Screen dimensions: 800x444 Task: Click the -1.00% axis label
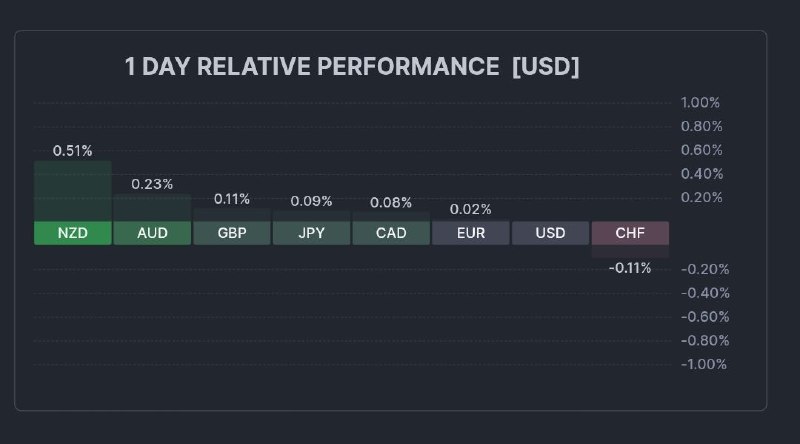point(703,364)
